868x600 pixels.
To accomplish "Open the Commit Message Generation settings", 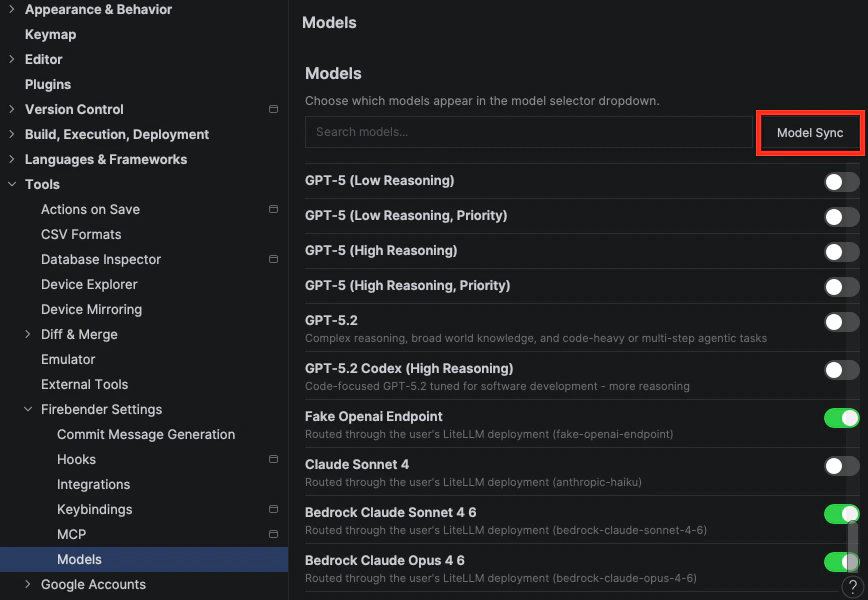I will (x=146, y=434).
